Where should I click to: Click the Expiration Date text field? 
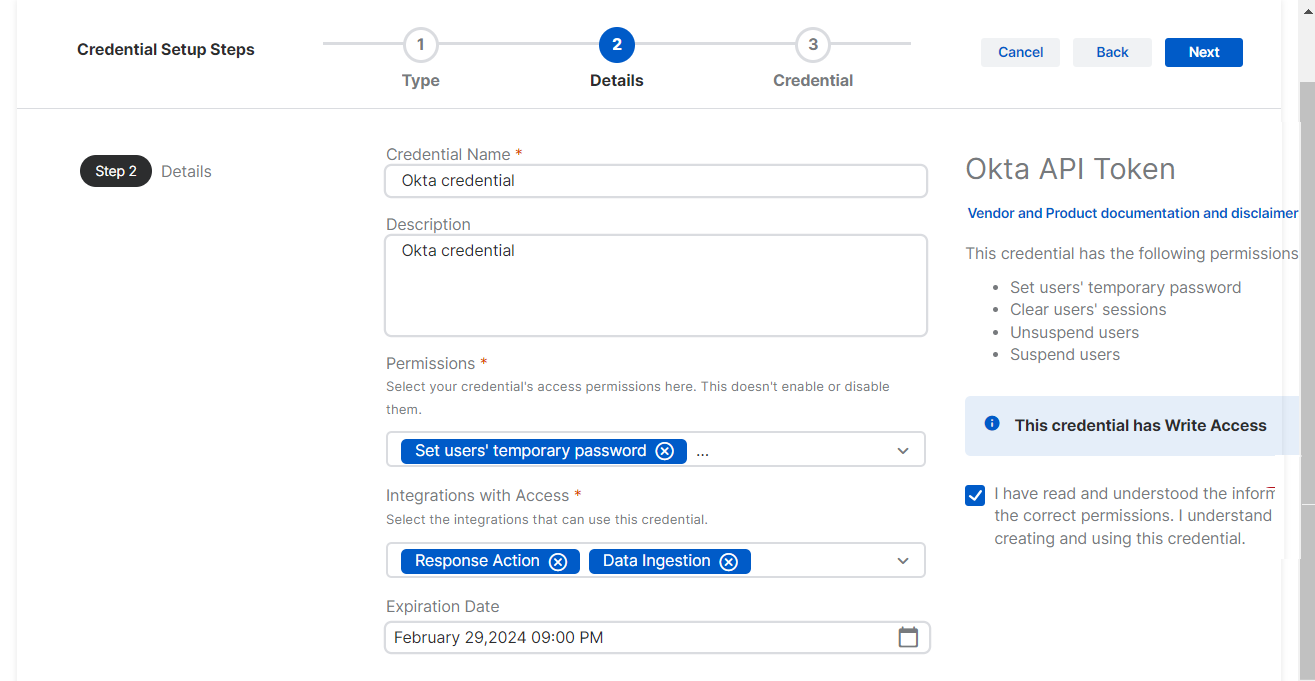click(640, 637)
